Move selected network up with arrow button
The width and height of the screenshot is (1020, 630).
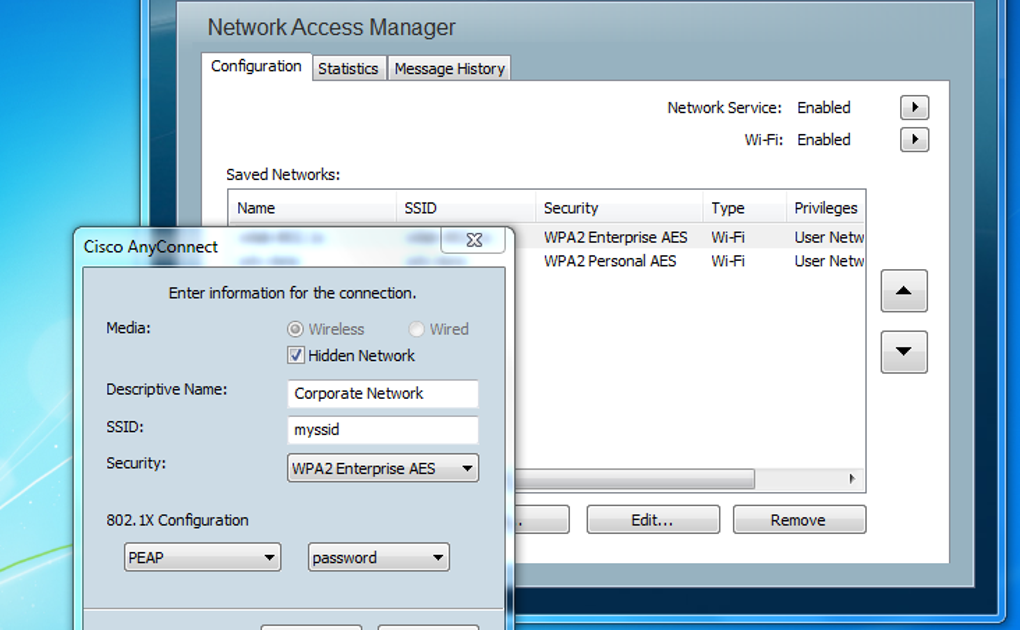[904, 291]
